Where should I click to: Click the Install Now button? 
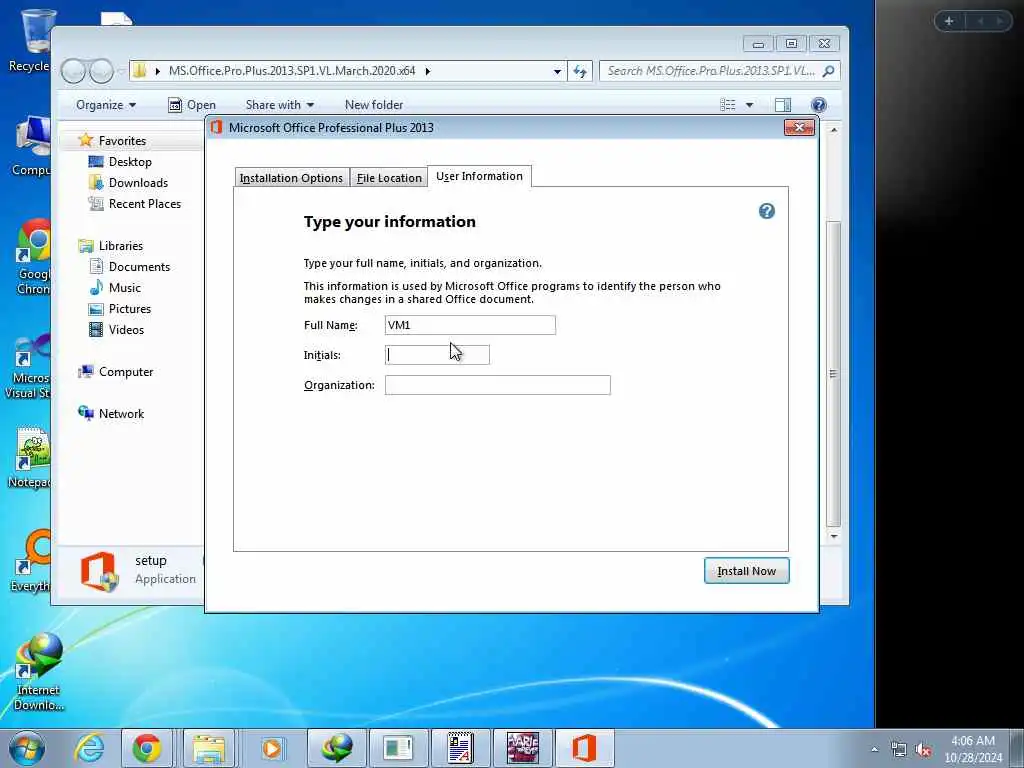[746, 571]
